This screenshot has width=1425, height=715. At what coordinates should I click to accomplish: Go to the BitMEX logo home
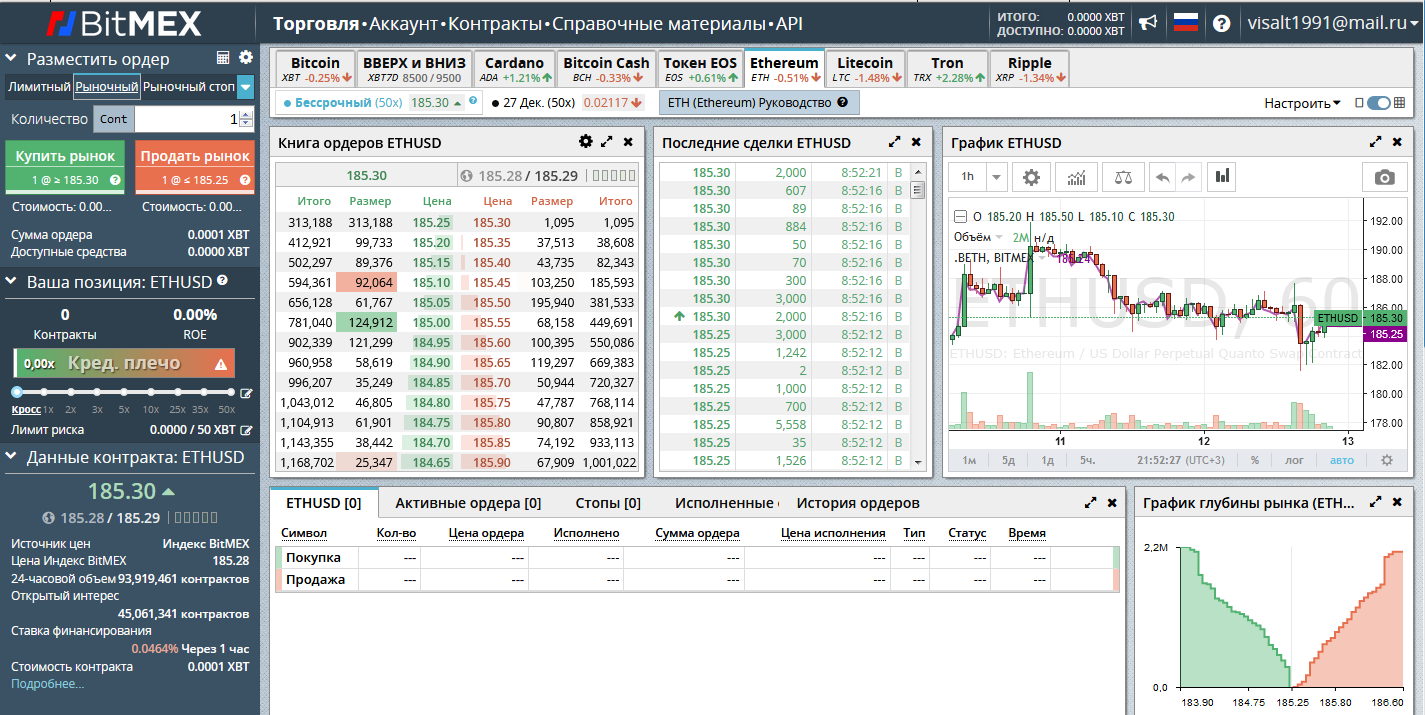[x=125, y=23]
